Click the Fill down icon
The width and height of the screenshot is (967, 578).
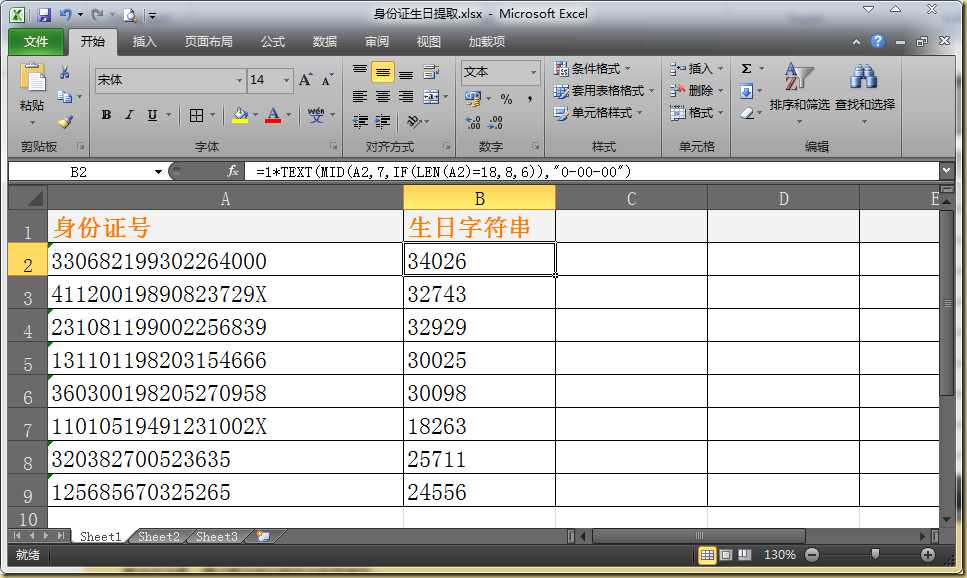pyautogui.click(x=746, y=91)
